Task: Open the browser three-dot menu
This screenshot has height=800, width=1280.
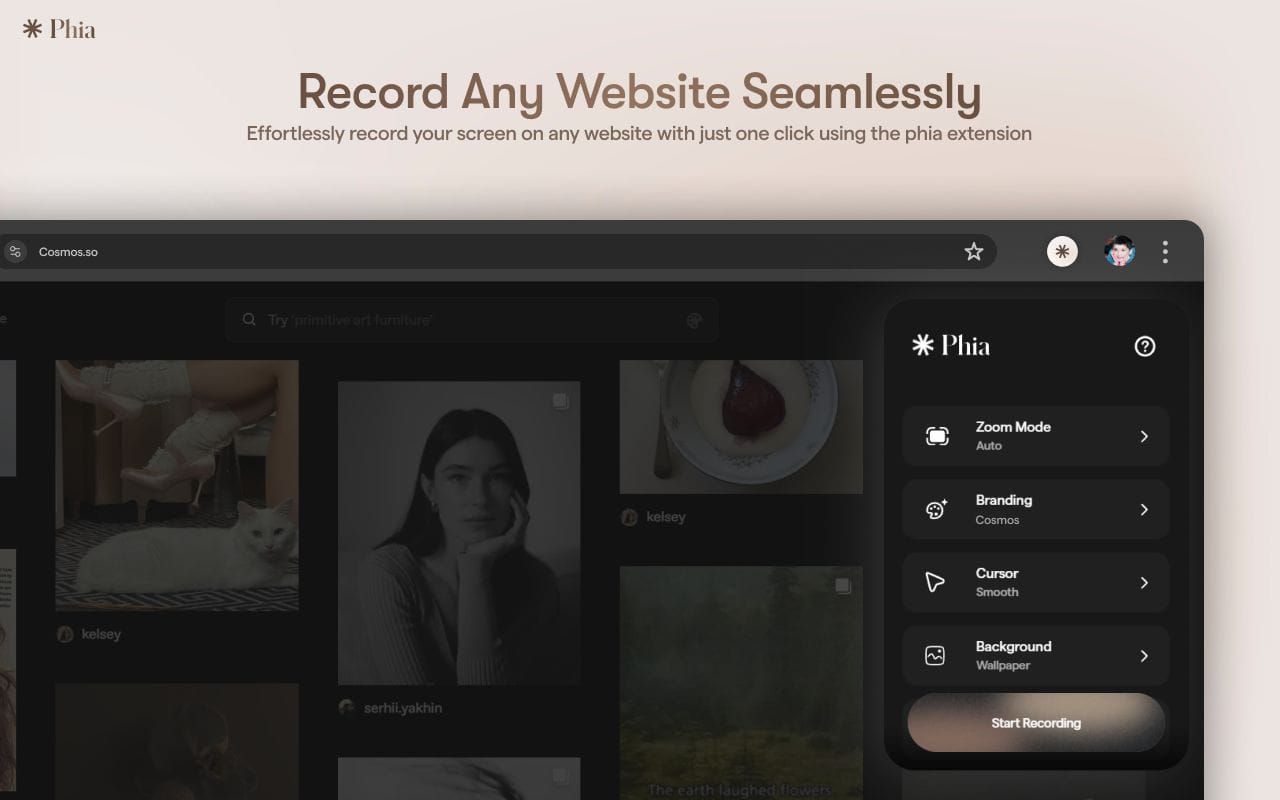Action: coord(1165,252)
